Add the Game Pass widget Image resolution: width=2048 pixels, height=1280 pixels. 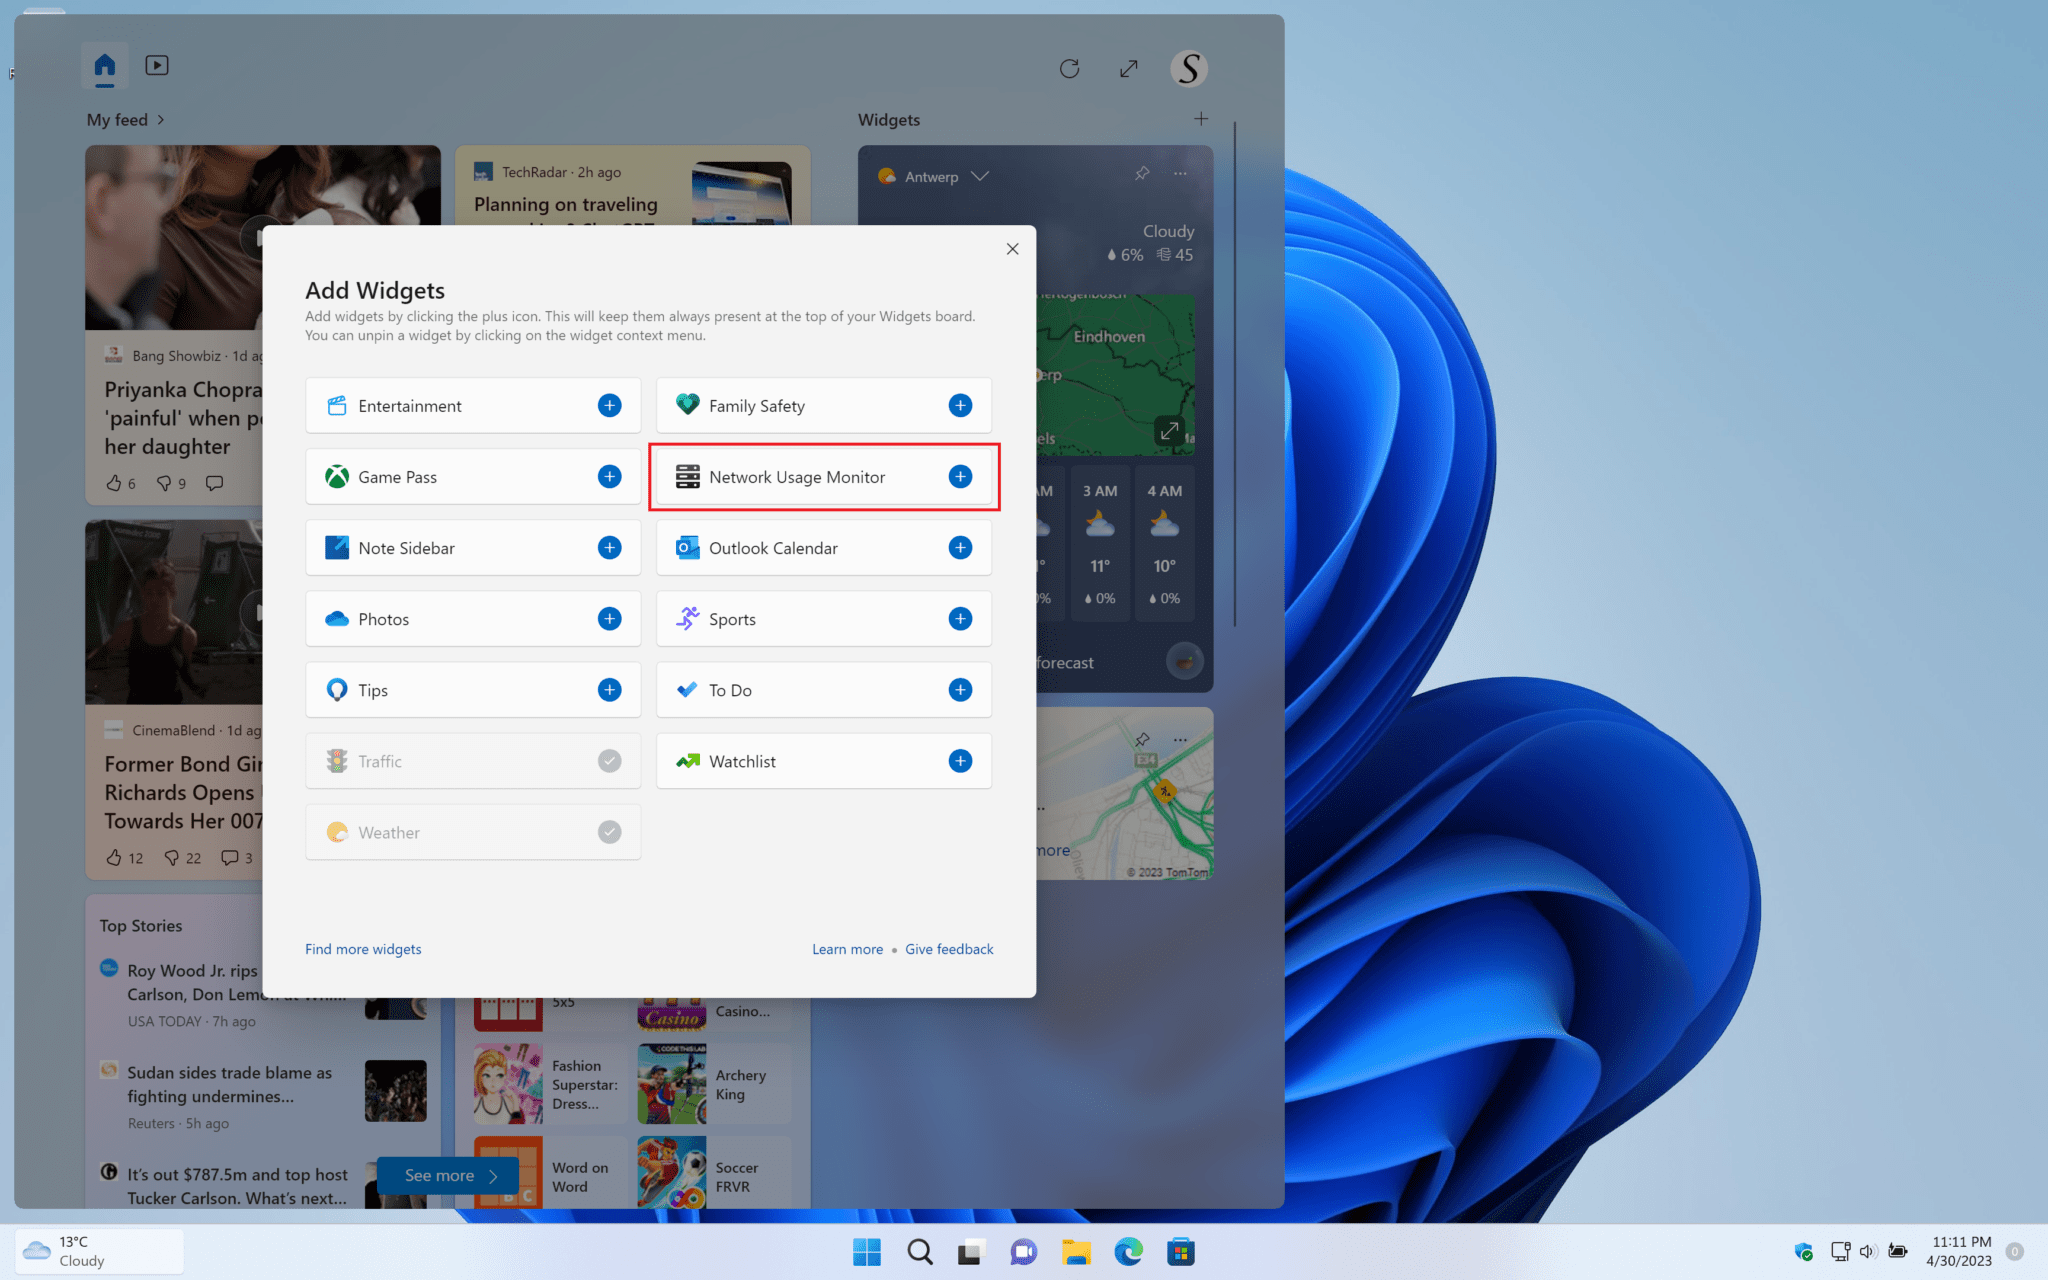609,477
